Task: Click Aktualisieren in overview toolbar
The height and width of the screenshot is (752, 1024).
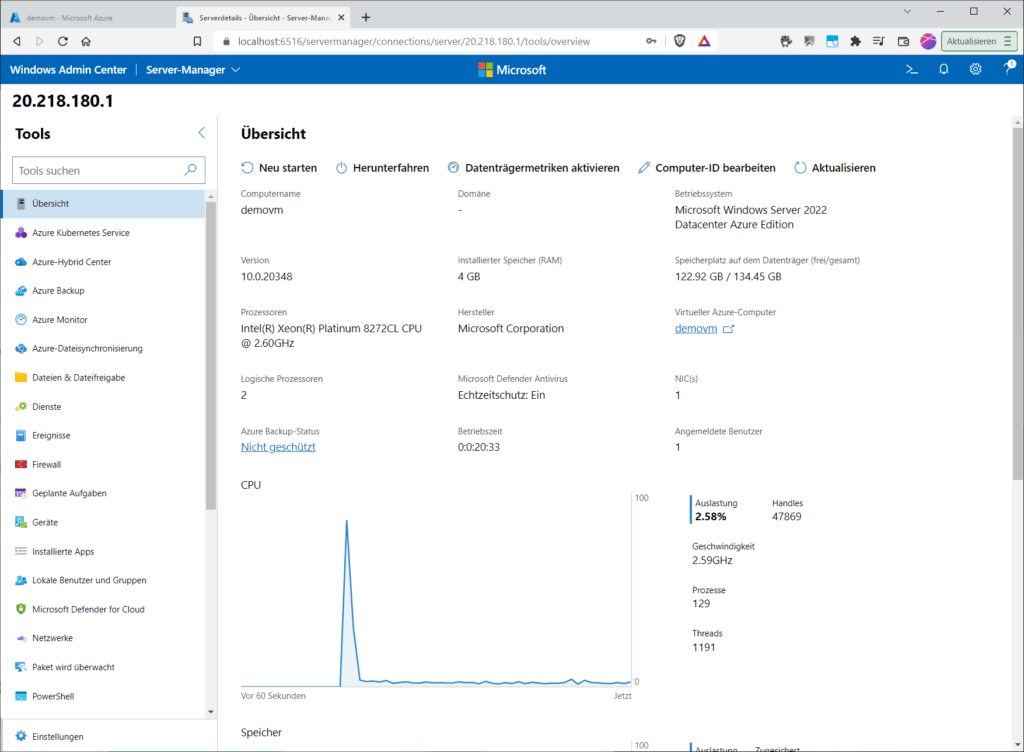Action: [x=835, y=168]
